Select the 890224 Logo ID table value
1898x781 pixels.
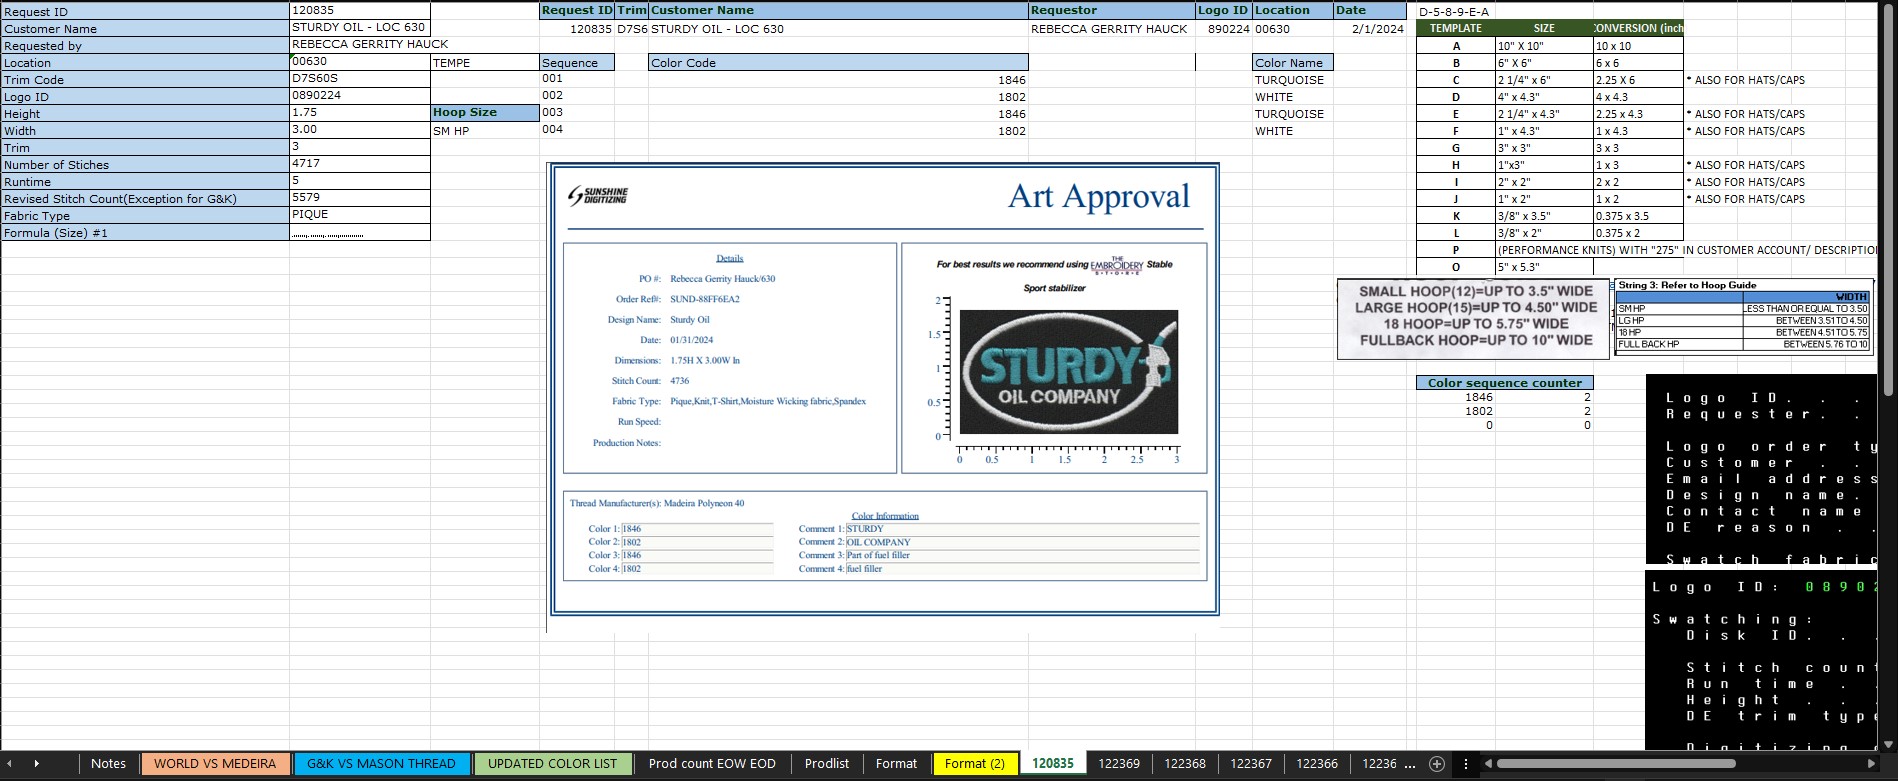1224,29
